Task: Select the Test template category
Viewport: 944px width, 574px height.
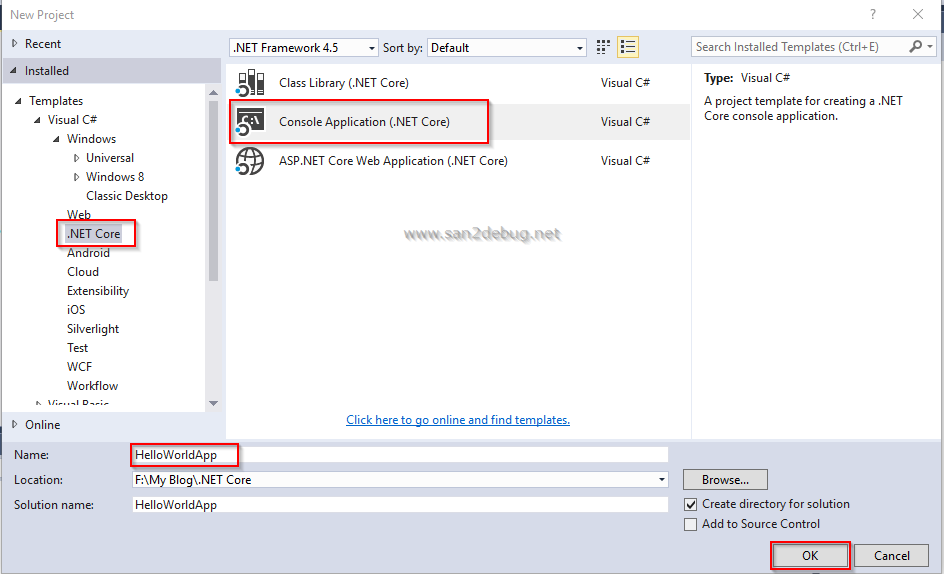Action: click(78, 348)
